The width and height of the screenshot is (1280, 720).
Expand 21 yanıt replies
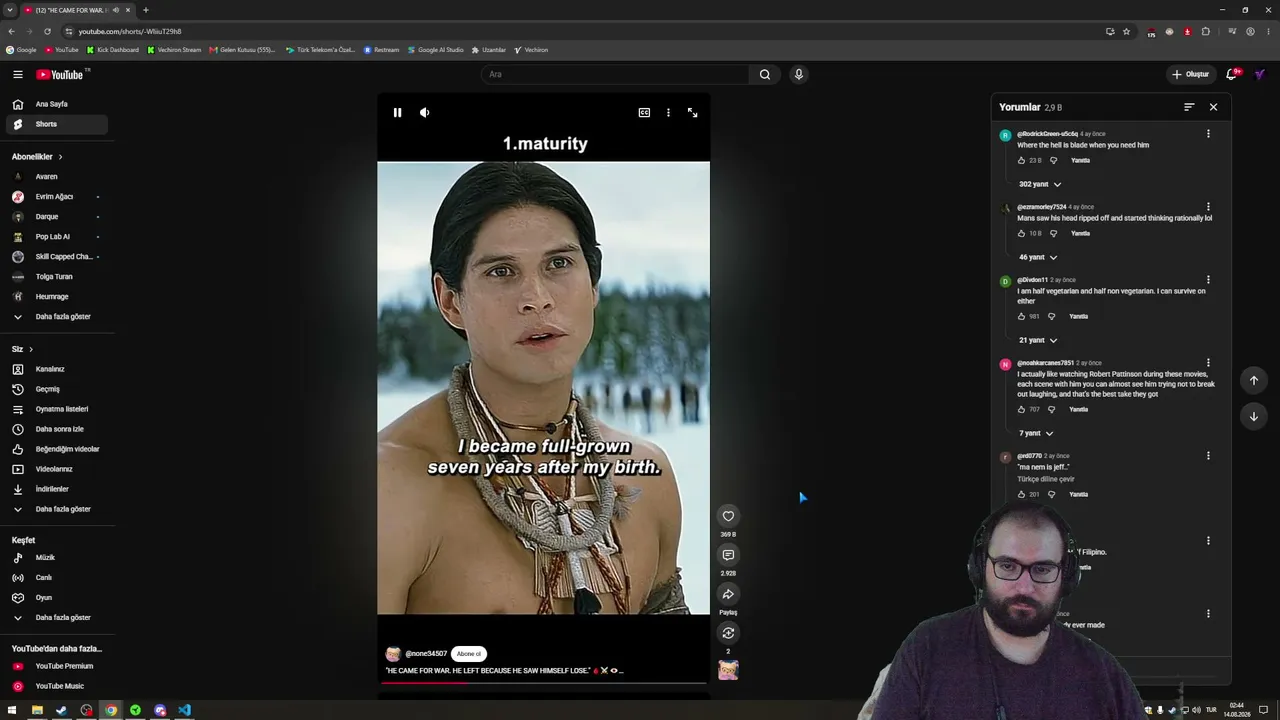pos(1038,340)
